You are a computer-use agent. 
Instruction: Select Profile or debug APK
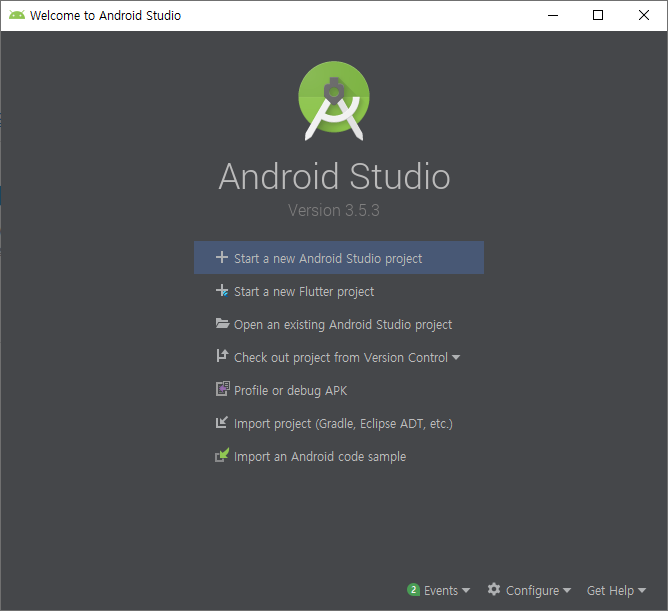click(x=290, y=391)
